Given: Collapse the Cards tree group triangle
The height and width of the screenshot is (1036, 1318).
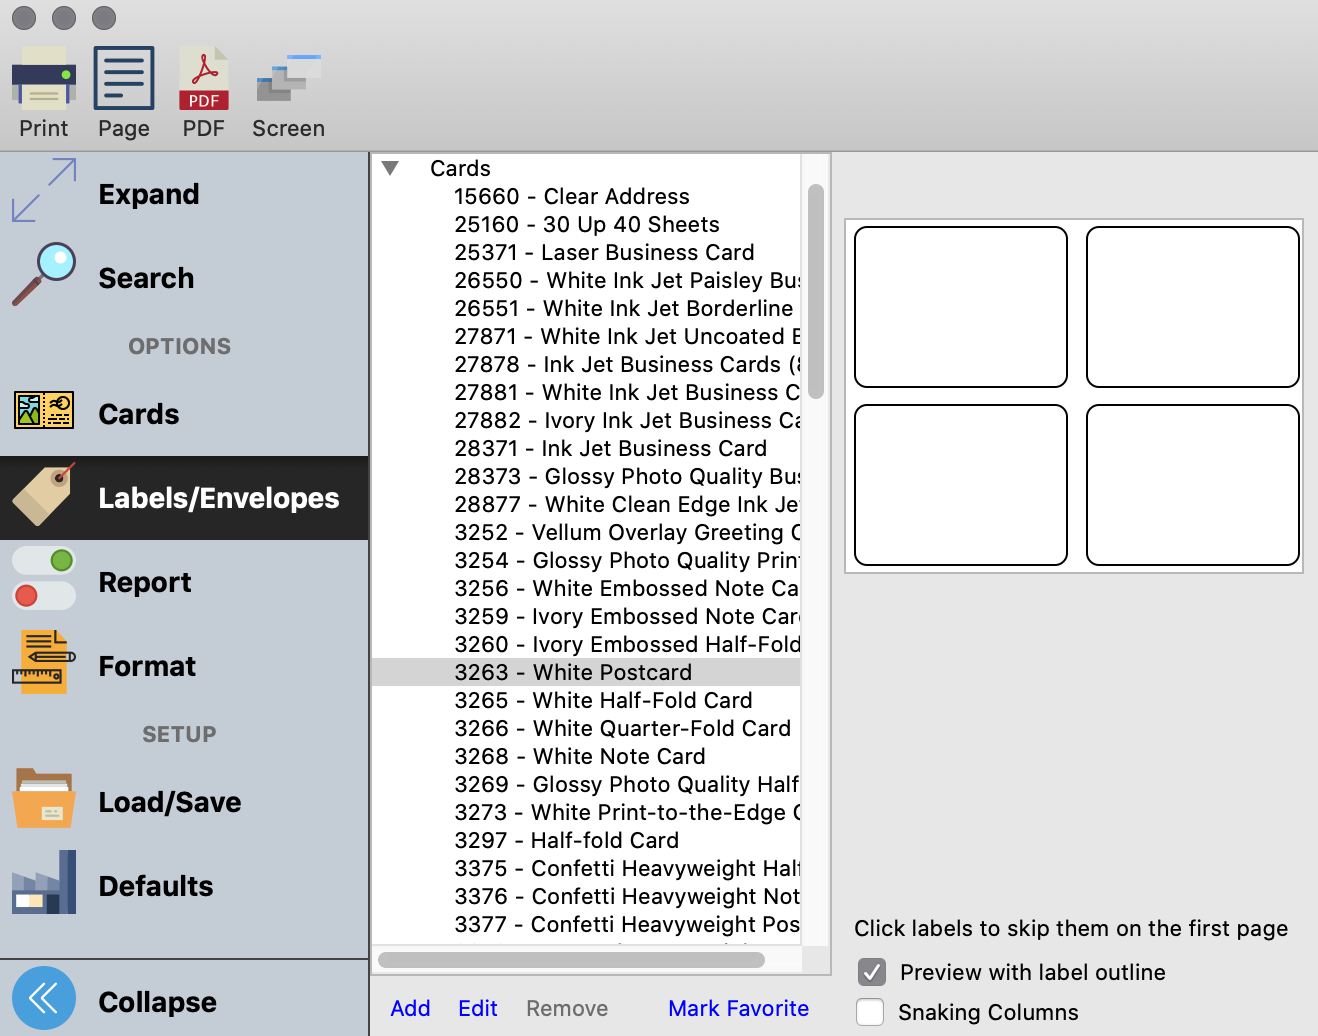Looking at the screenshot, I should tap(391, 169).
